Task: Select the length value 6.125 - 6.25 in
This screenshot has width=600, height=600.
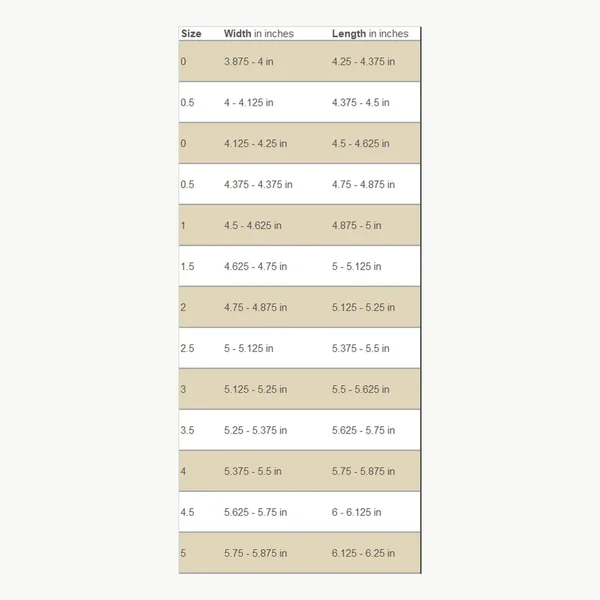Action: tap(363, 553)
